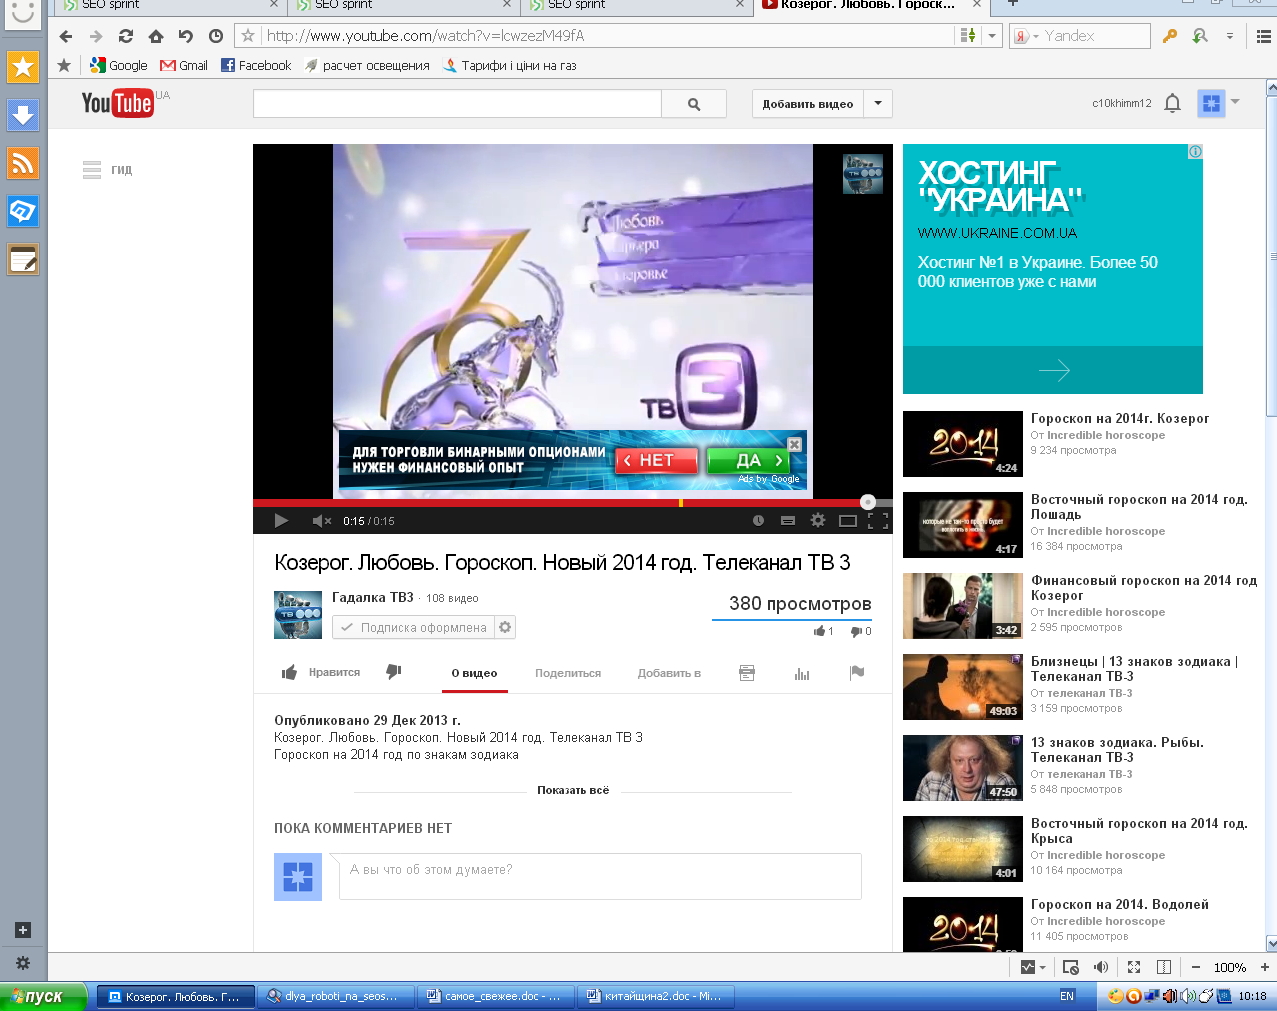Click the thumbs down dislike button

coord(394,672)
